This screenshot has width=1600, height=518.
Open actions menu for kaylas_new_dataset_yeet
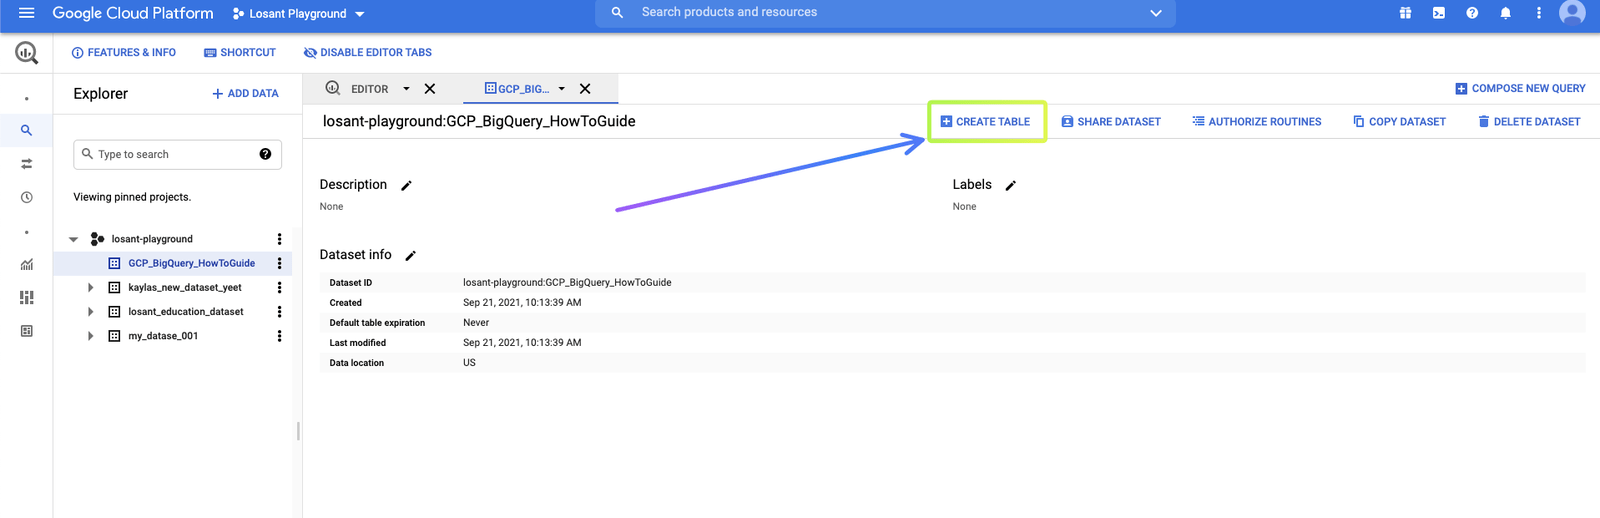point(279,288)
